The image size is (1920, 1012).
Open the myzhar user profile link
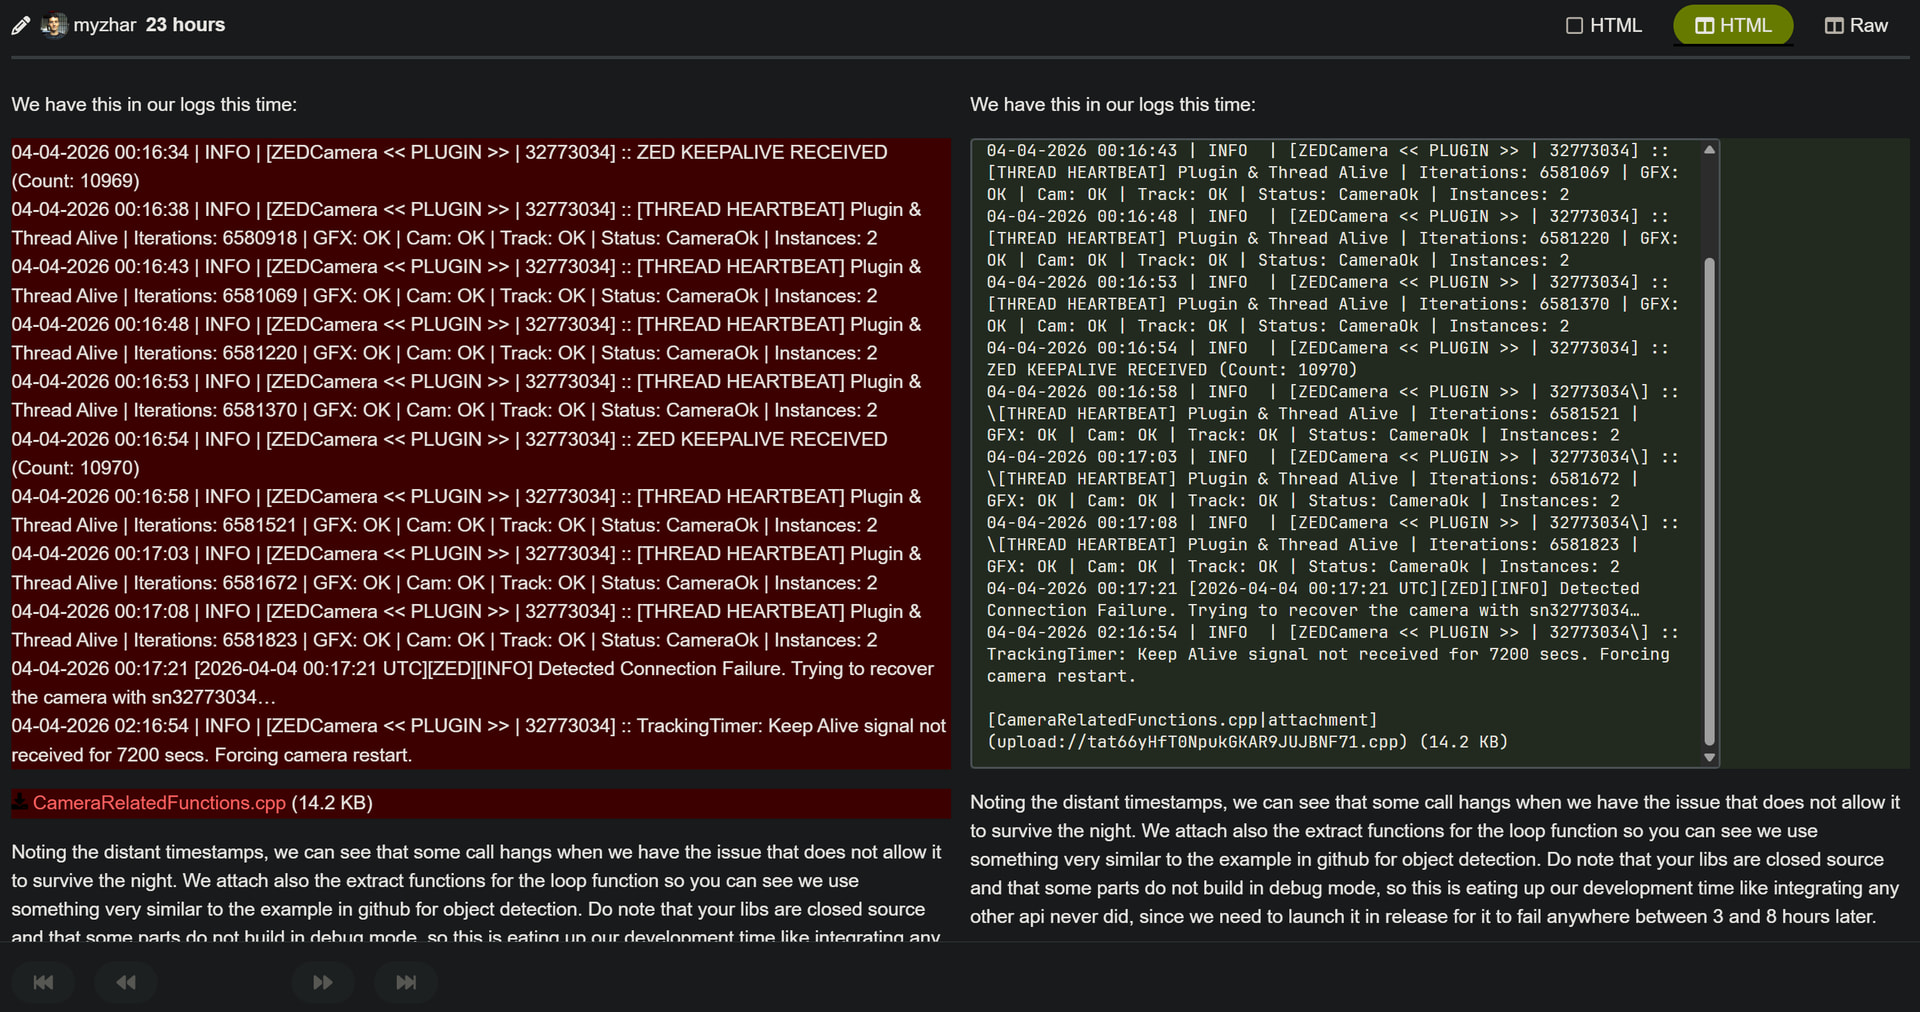pos(104,25)
